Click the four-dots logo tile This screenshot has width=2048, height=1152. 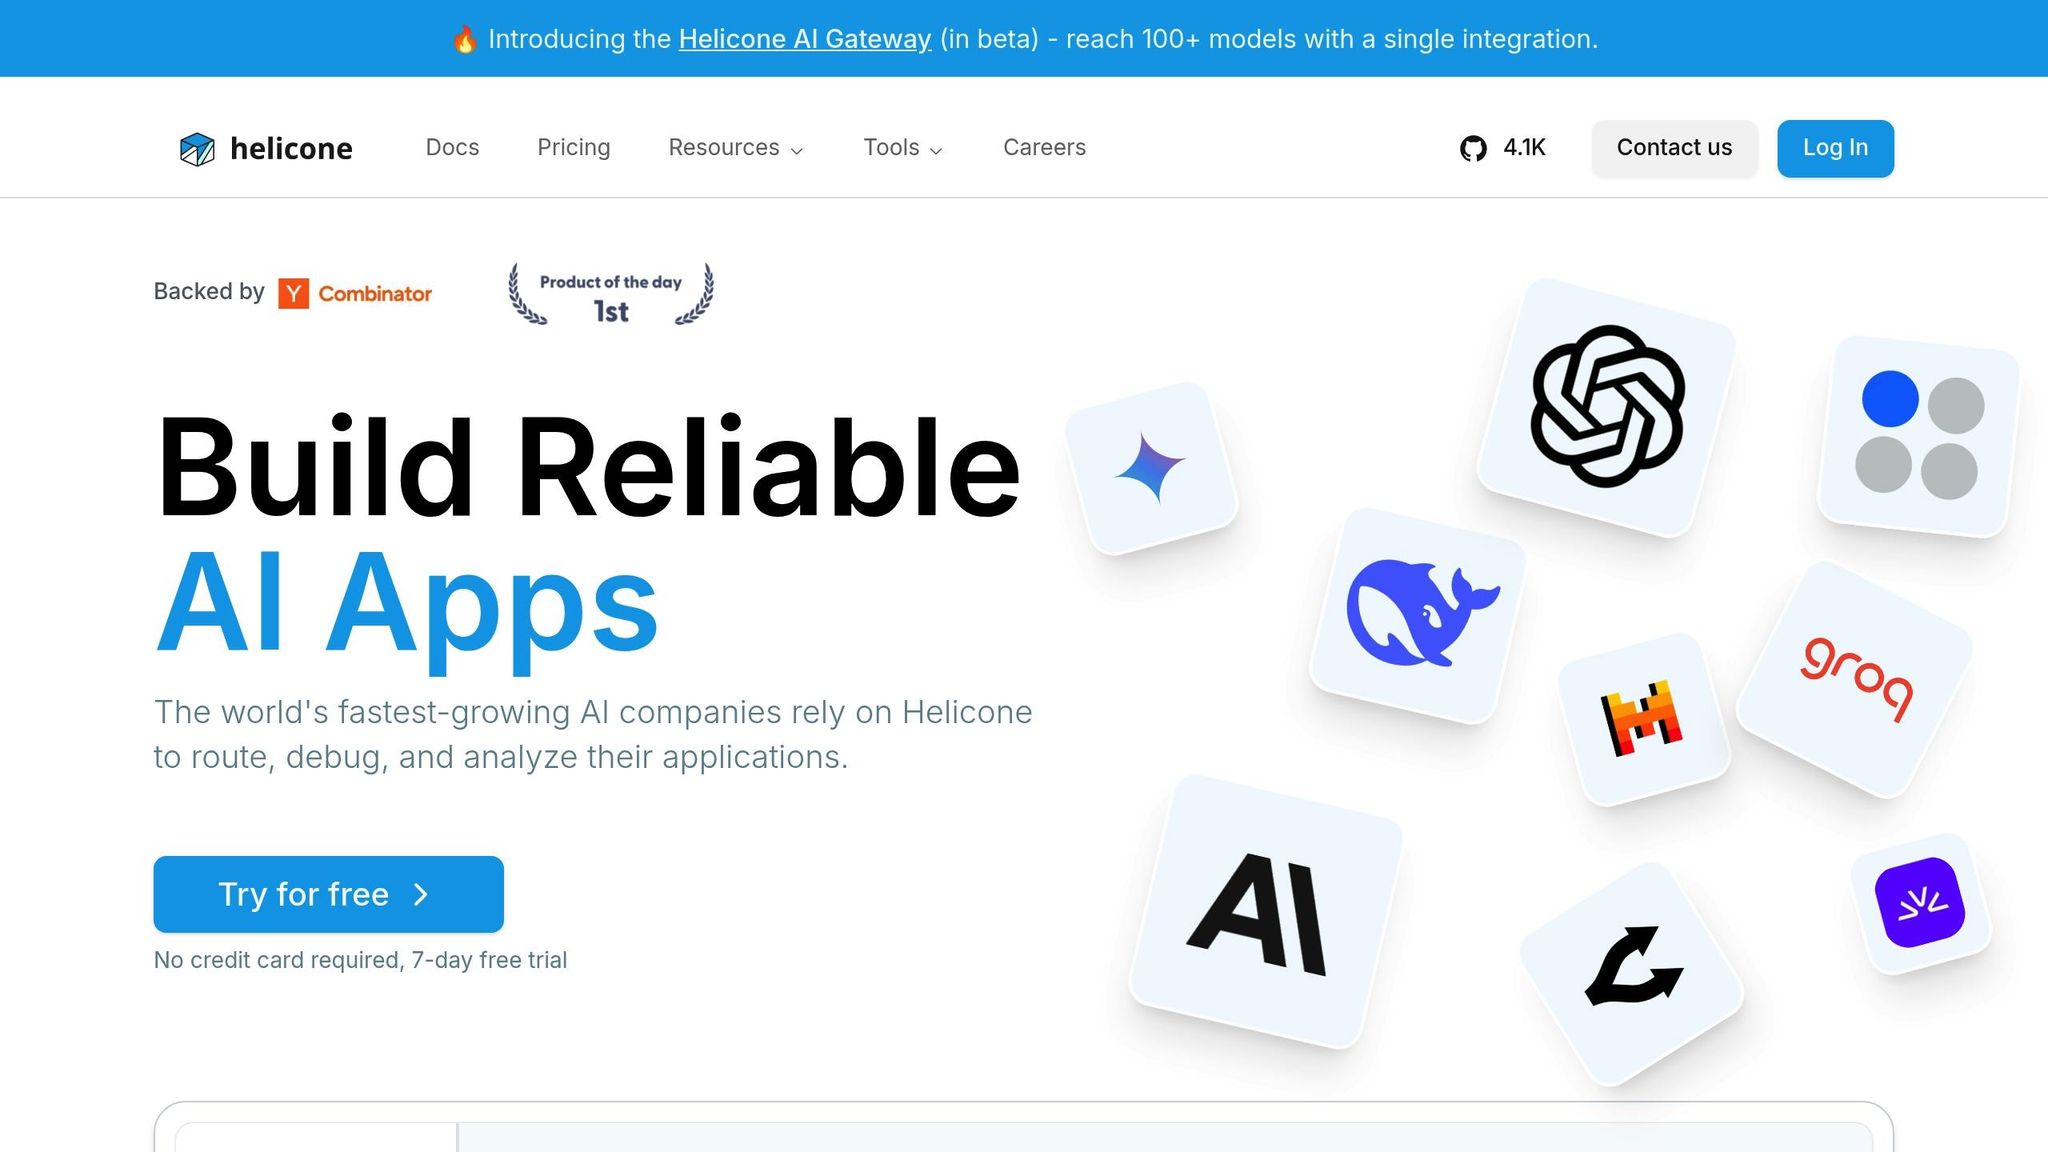coord(1918,436)
